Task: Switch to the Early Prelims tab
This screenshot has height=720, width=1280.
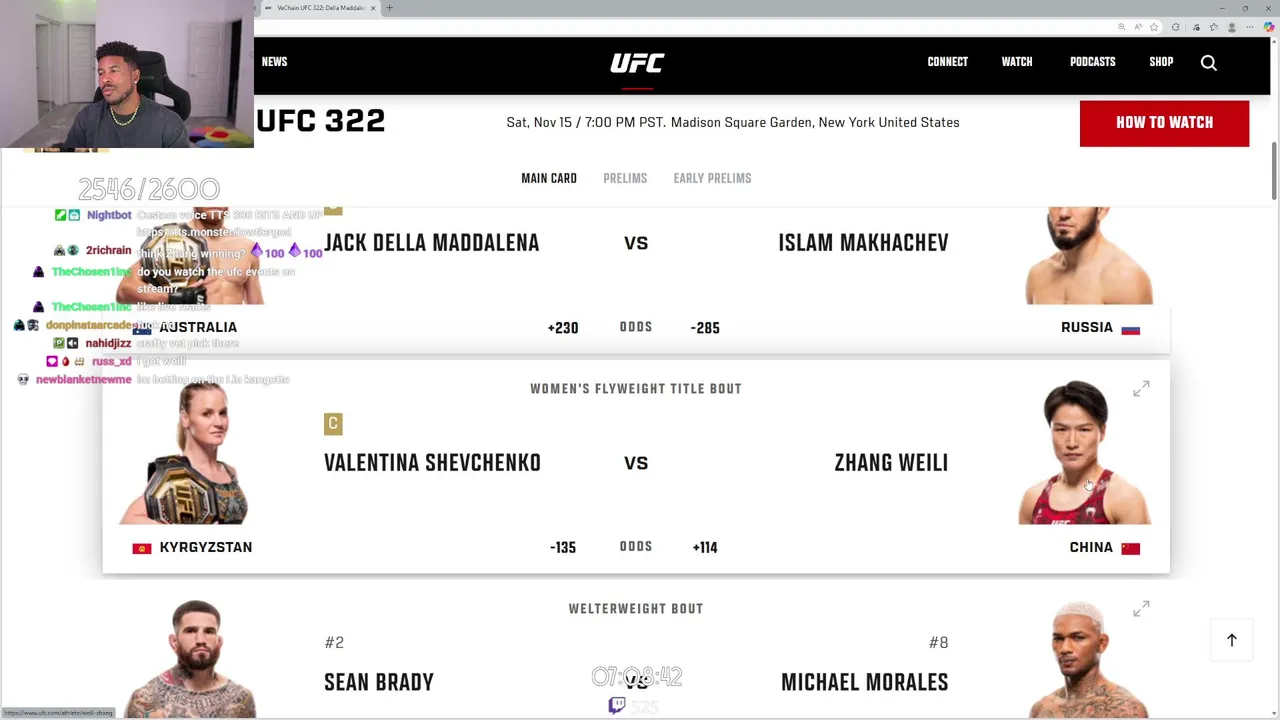Action: (712, 178)
